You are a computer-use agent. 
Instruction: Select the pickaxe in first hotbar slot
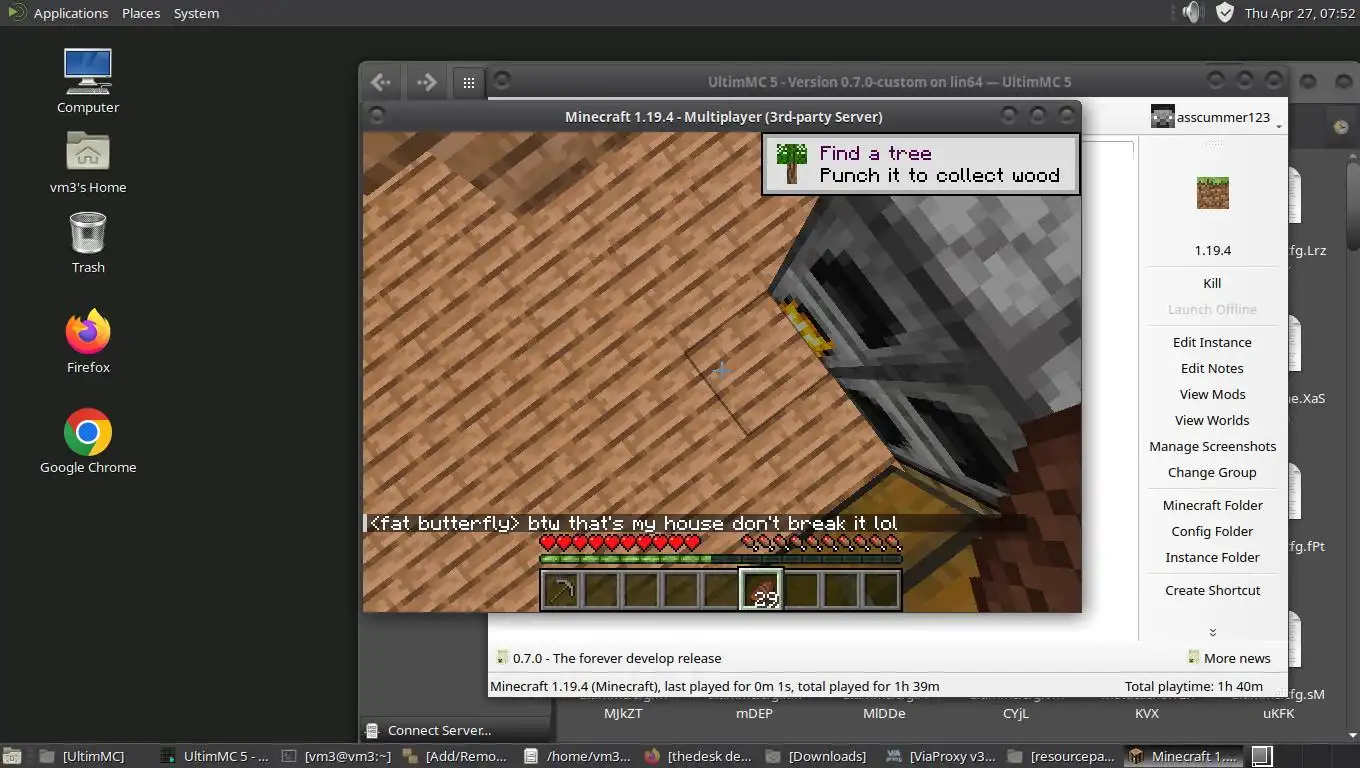(561, 590)
